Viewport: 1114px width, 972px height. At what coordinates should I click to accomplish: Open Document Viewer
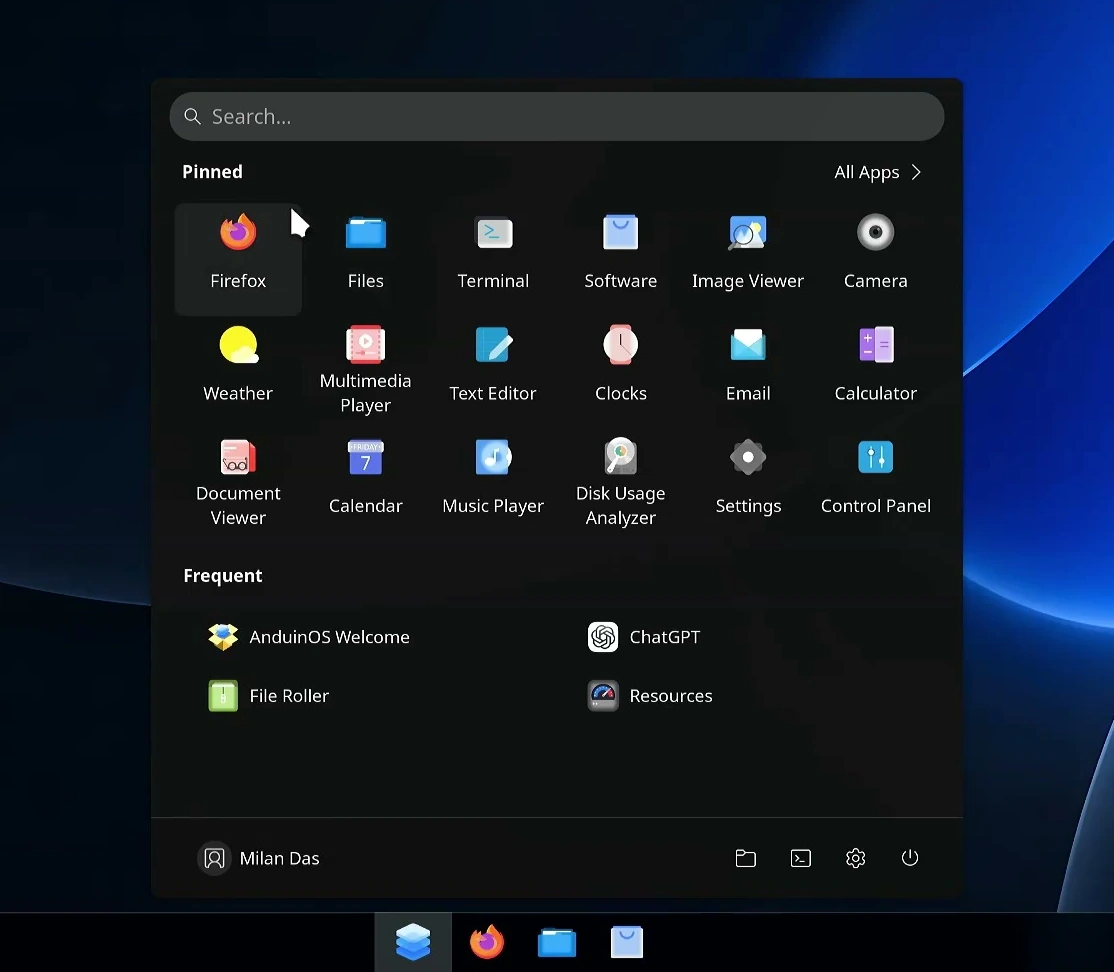pyautogui.click(x=238, y=484)
